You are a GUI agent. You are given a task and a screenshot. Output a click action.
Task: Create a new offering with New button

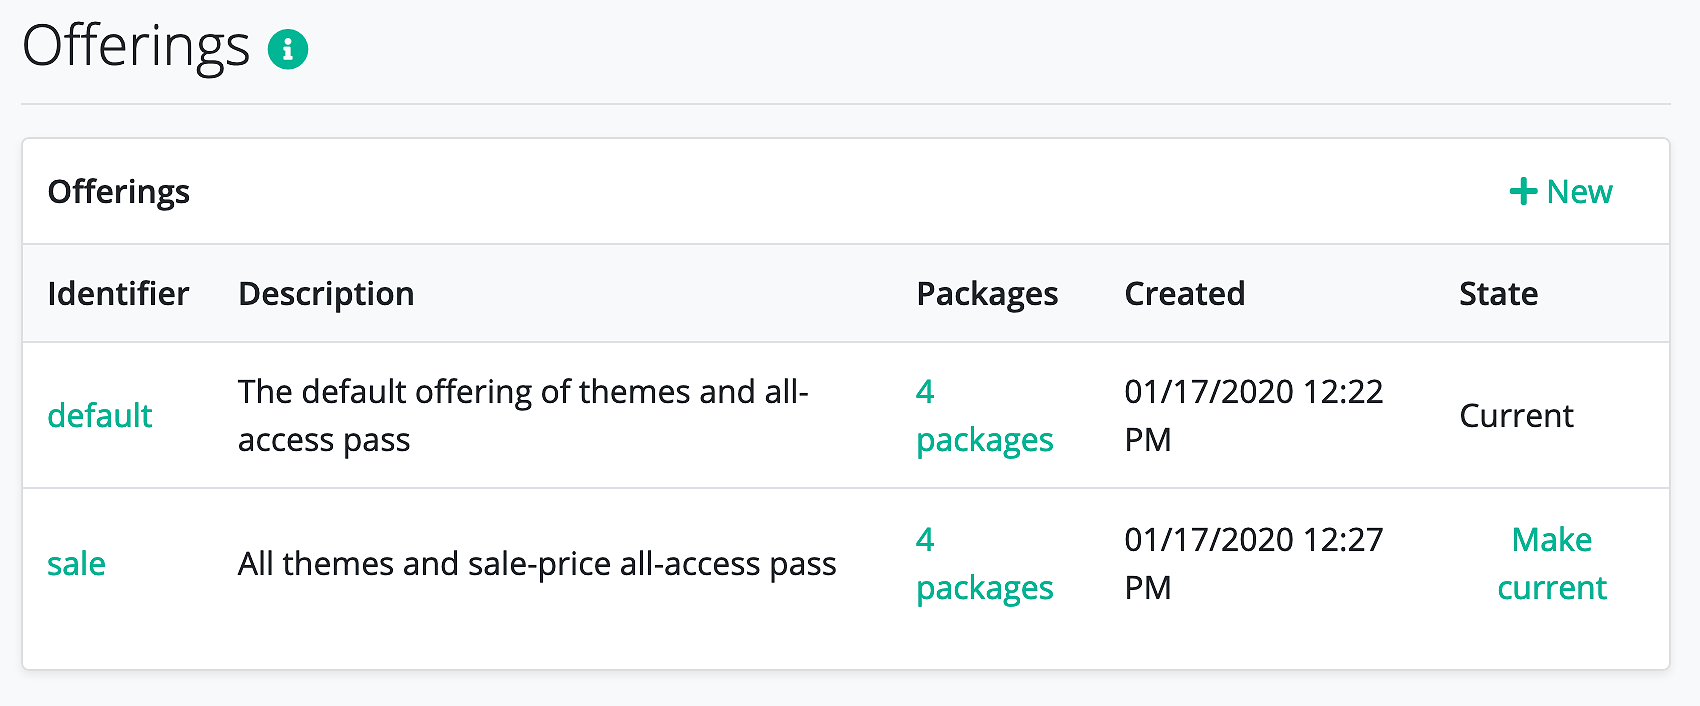[x=1561, y=191]
